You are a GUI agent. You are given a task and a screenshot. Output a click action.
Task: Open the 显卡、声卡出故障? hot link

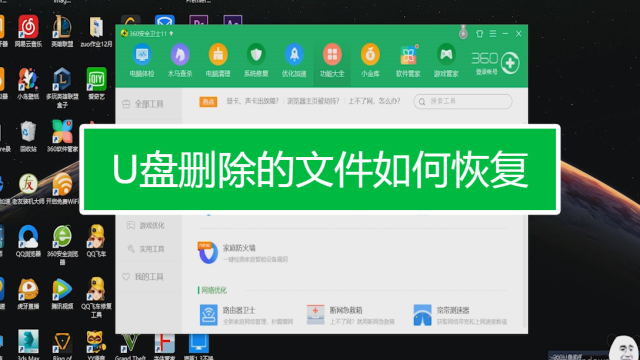[252, 101]
